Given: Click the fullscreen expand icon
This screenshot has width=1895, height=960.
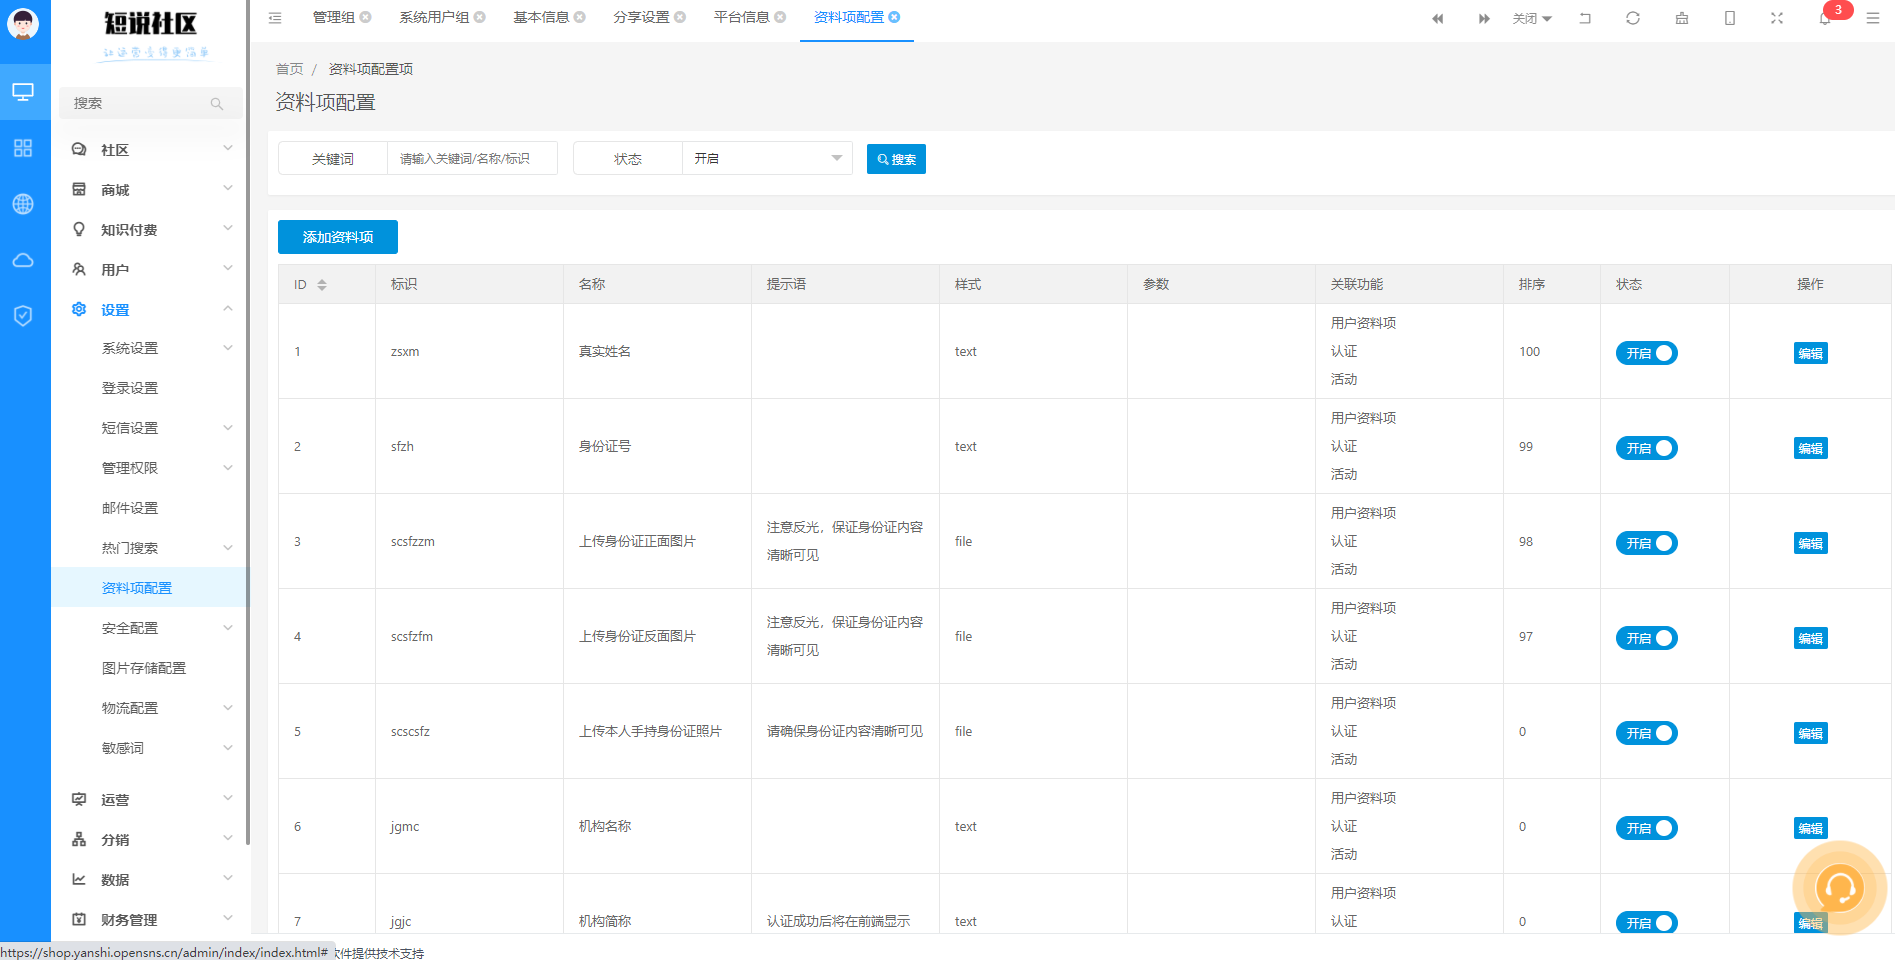Looking at the screenshot, I should 1777,18.
